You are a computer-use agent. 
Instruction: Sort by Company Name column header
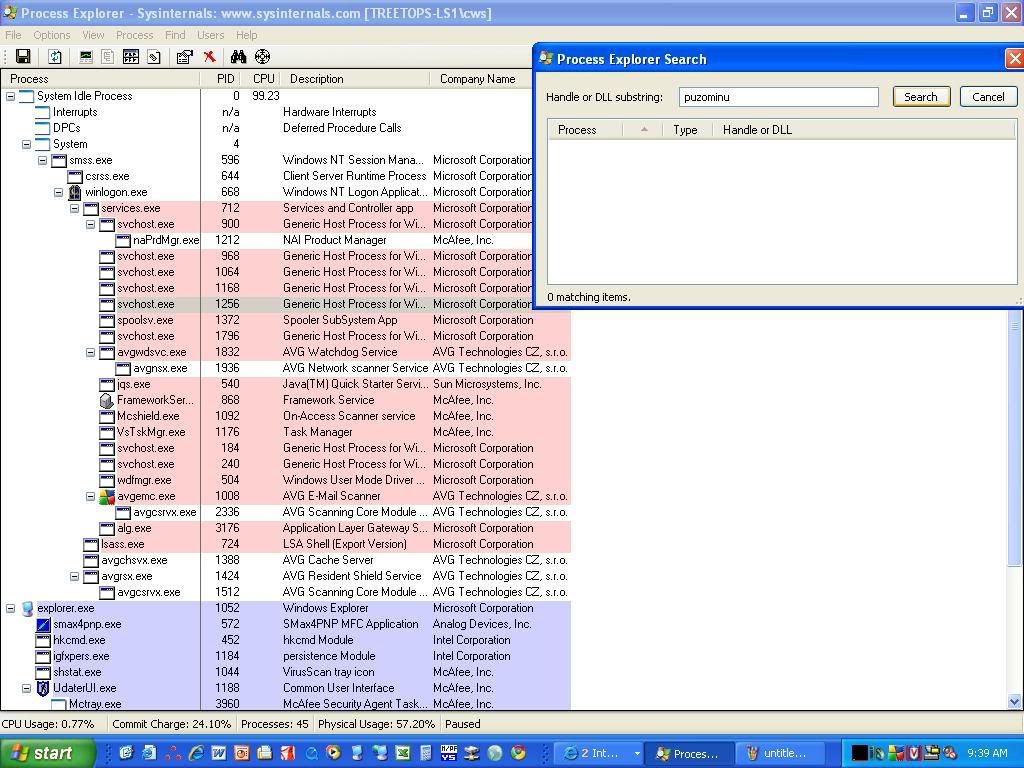click(481, 79)
